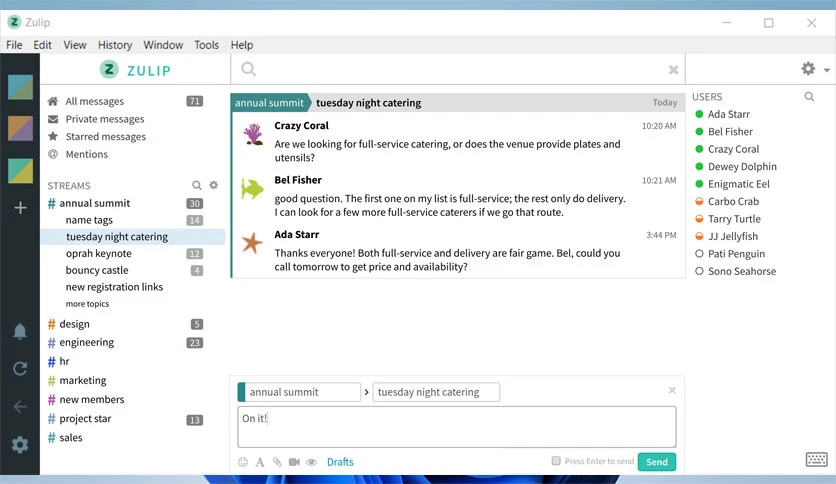Enable Press Enter to send checkbox
Image resolution: width=836 pixels, height=484 pixels.
point(556,461)
